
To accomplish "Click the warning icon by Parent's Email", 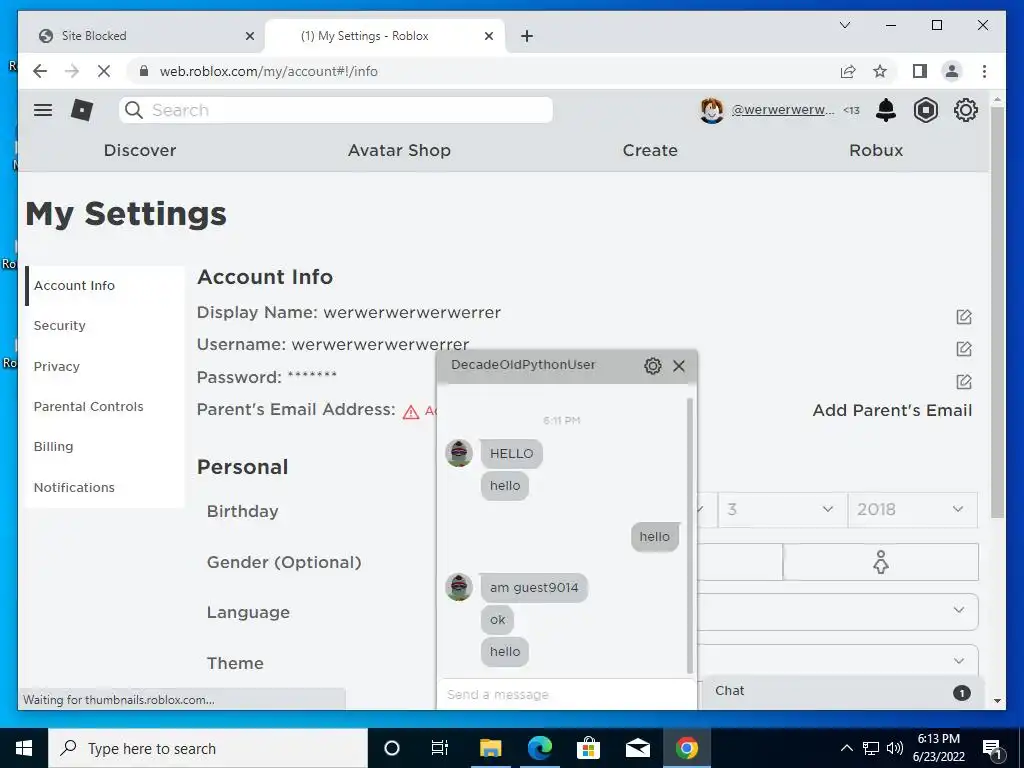I will [x=411, y=412].
